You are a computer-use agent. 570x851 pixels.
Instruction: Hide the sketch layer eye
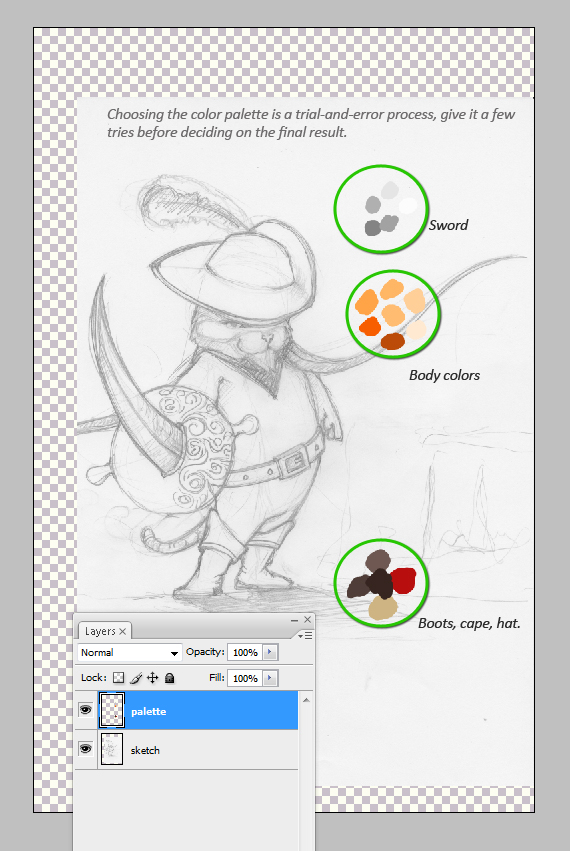pyautogui.click(x=85, y=749)
